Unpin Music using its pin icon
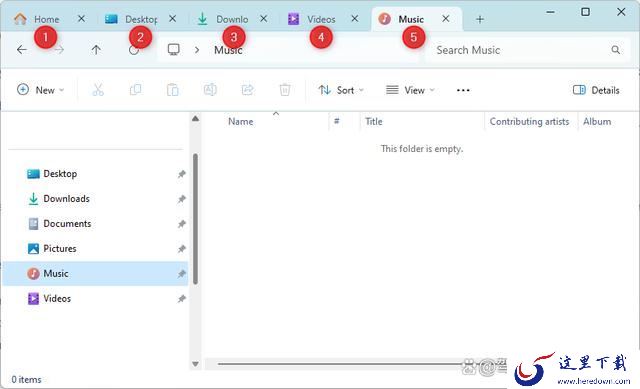Screen dimensions: 640x389 click(182, 274)
